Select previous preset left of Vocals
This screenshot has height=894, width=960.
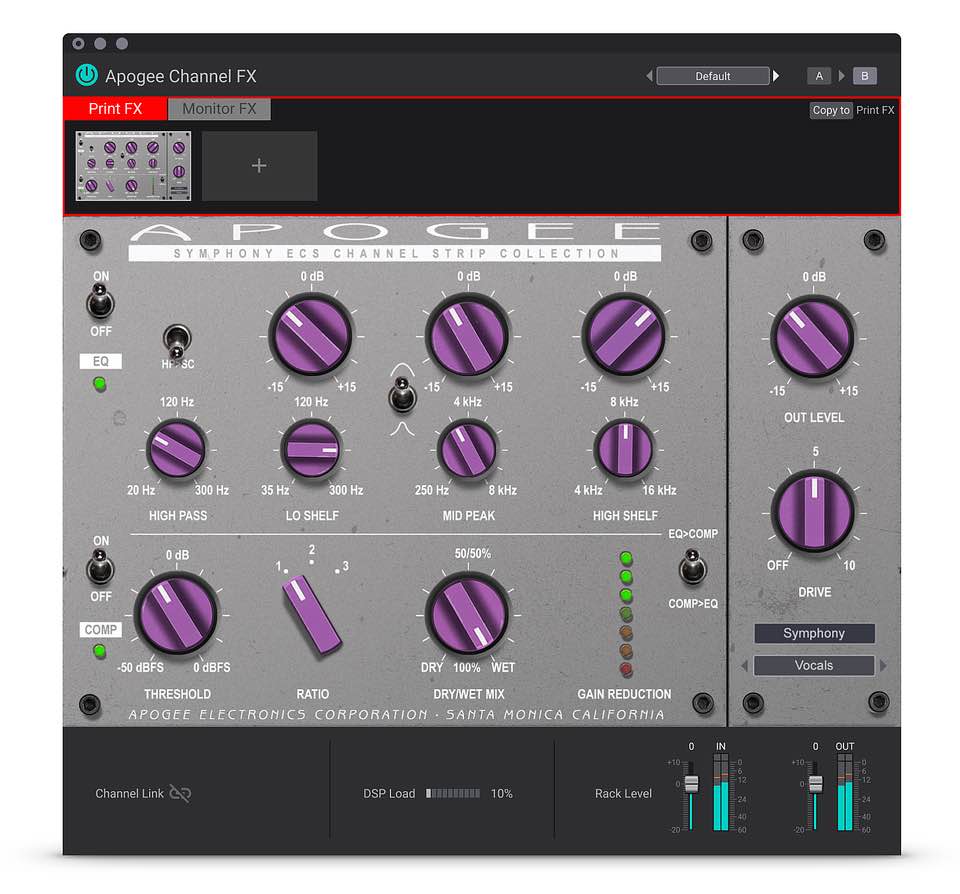[x=744, y=666]
